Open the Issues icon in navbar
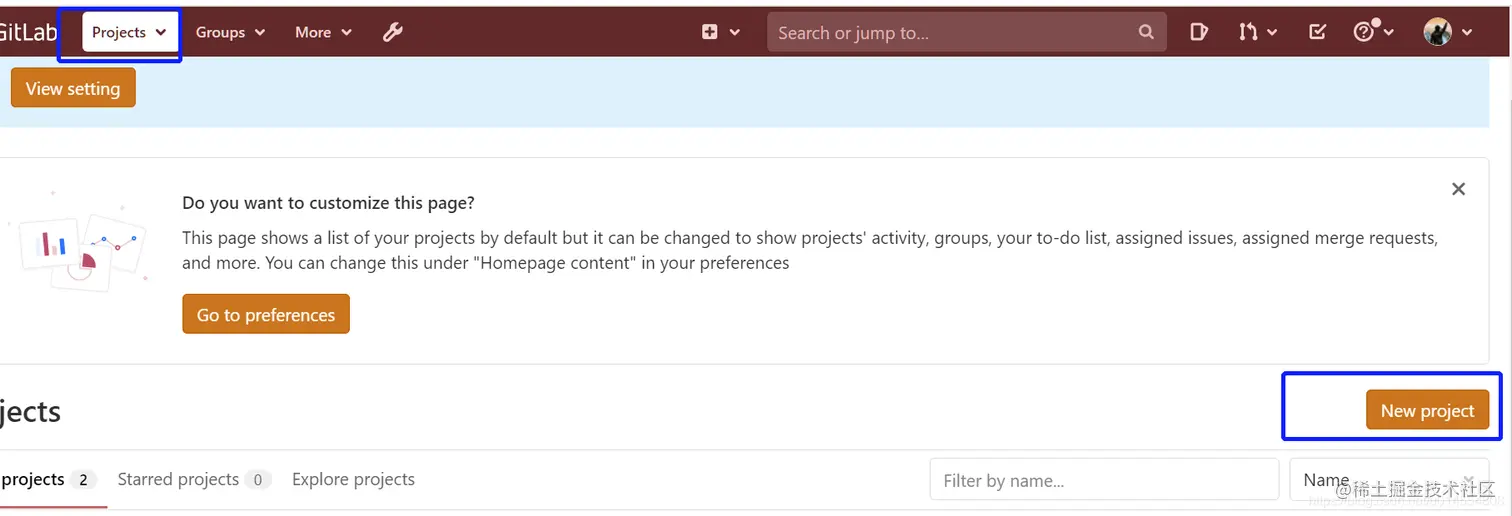This screenshot has width=1512, height=516. point(1198,32)
